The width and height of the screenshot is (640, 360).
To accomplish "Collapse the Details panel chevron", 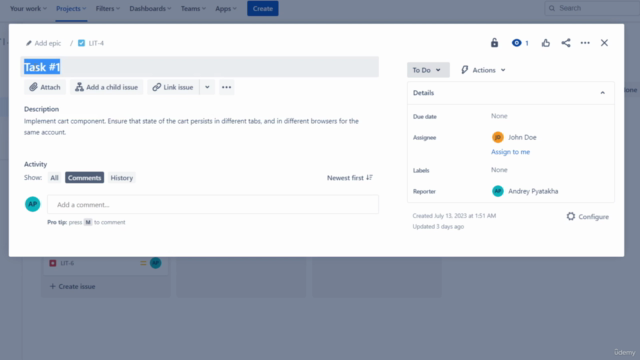I will coord(602,93).
